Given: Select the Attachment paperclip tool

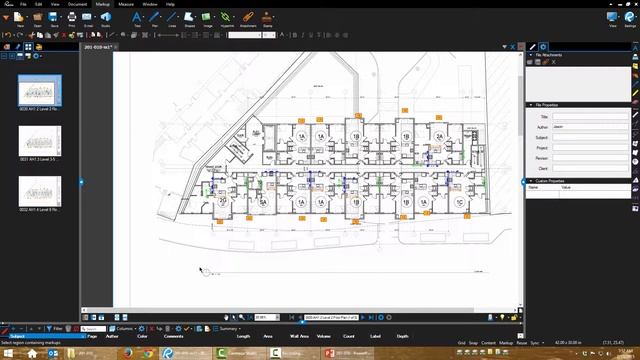Looking at the screenshot, I should (248, 18).
